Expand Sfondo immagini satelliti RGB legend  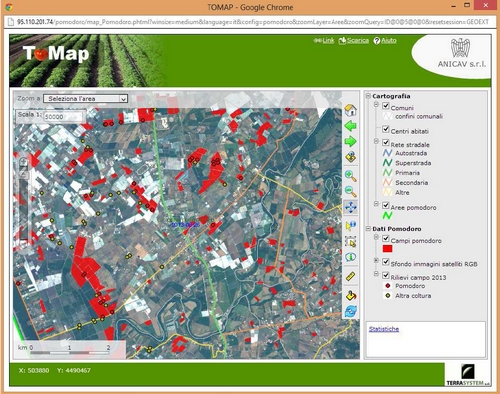376,260
